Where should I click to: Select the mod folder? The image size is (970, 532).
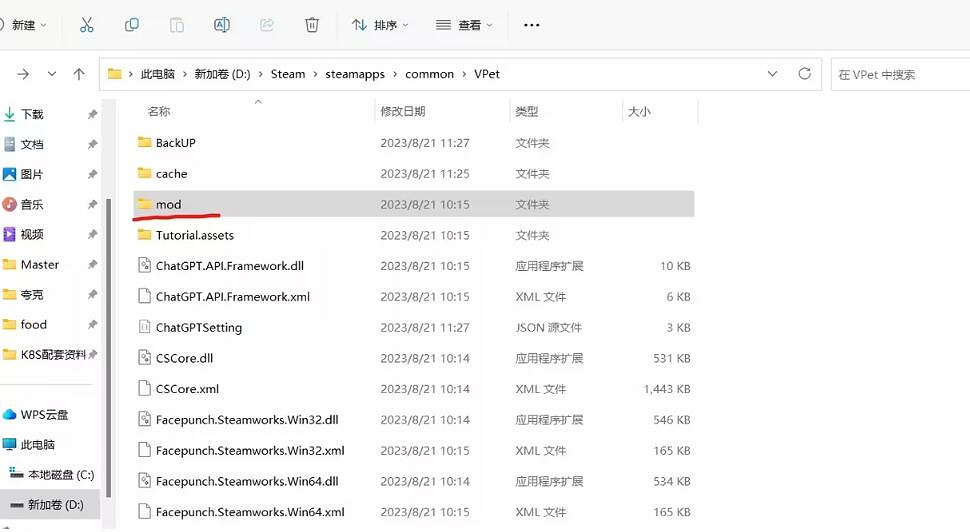pos(413,204)
